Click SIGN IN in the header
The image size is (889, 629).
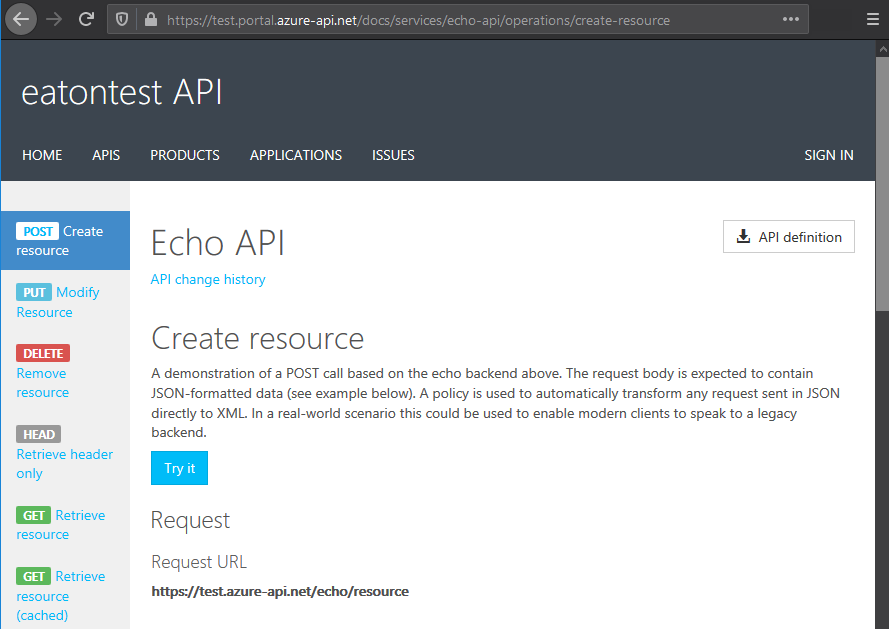tap(828, 155)
